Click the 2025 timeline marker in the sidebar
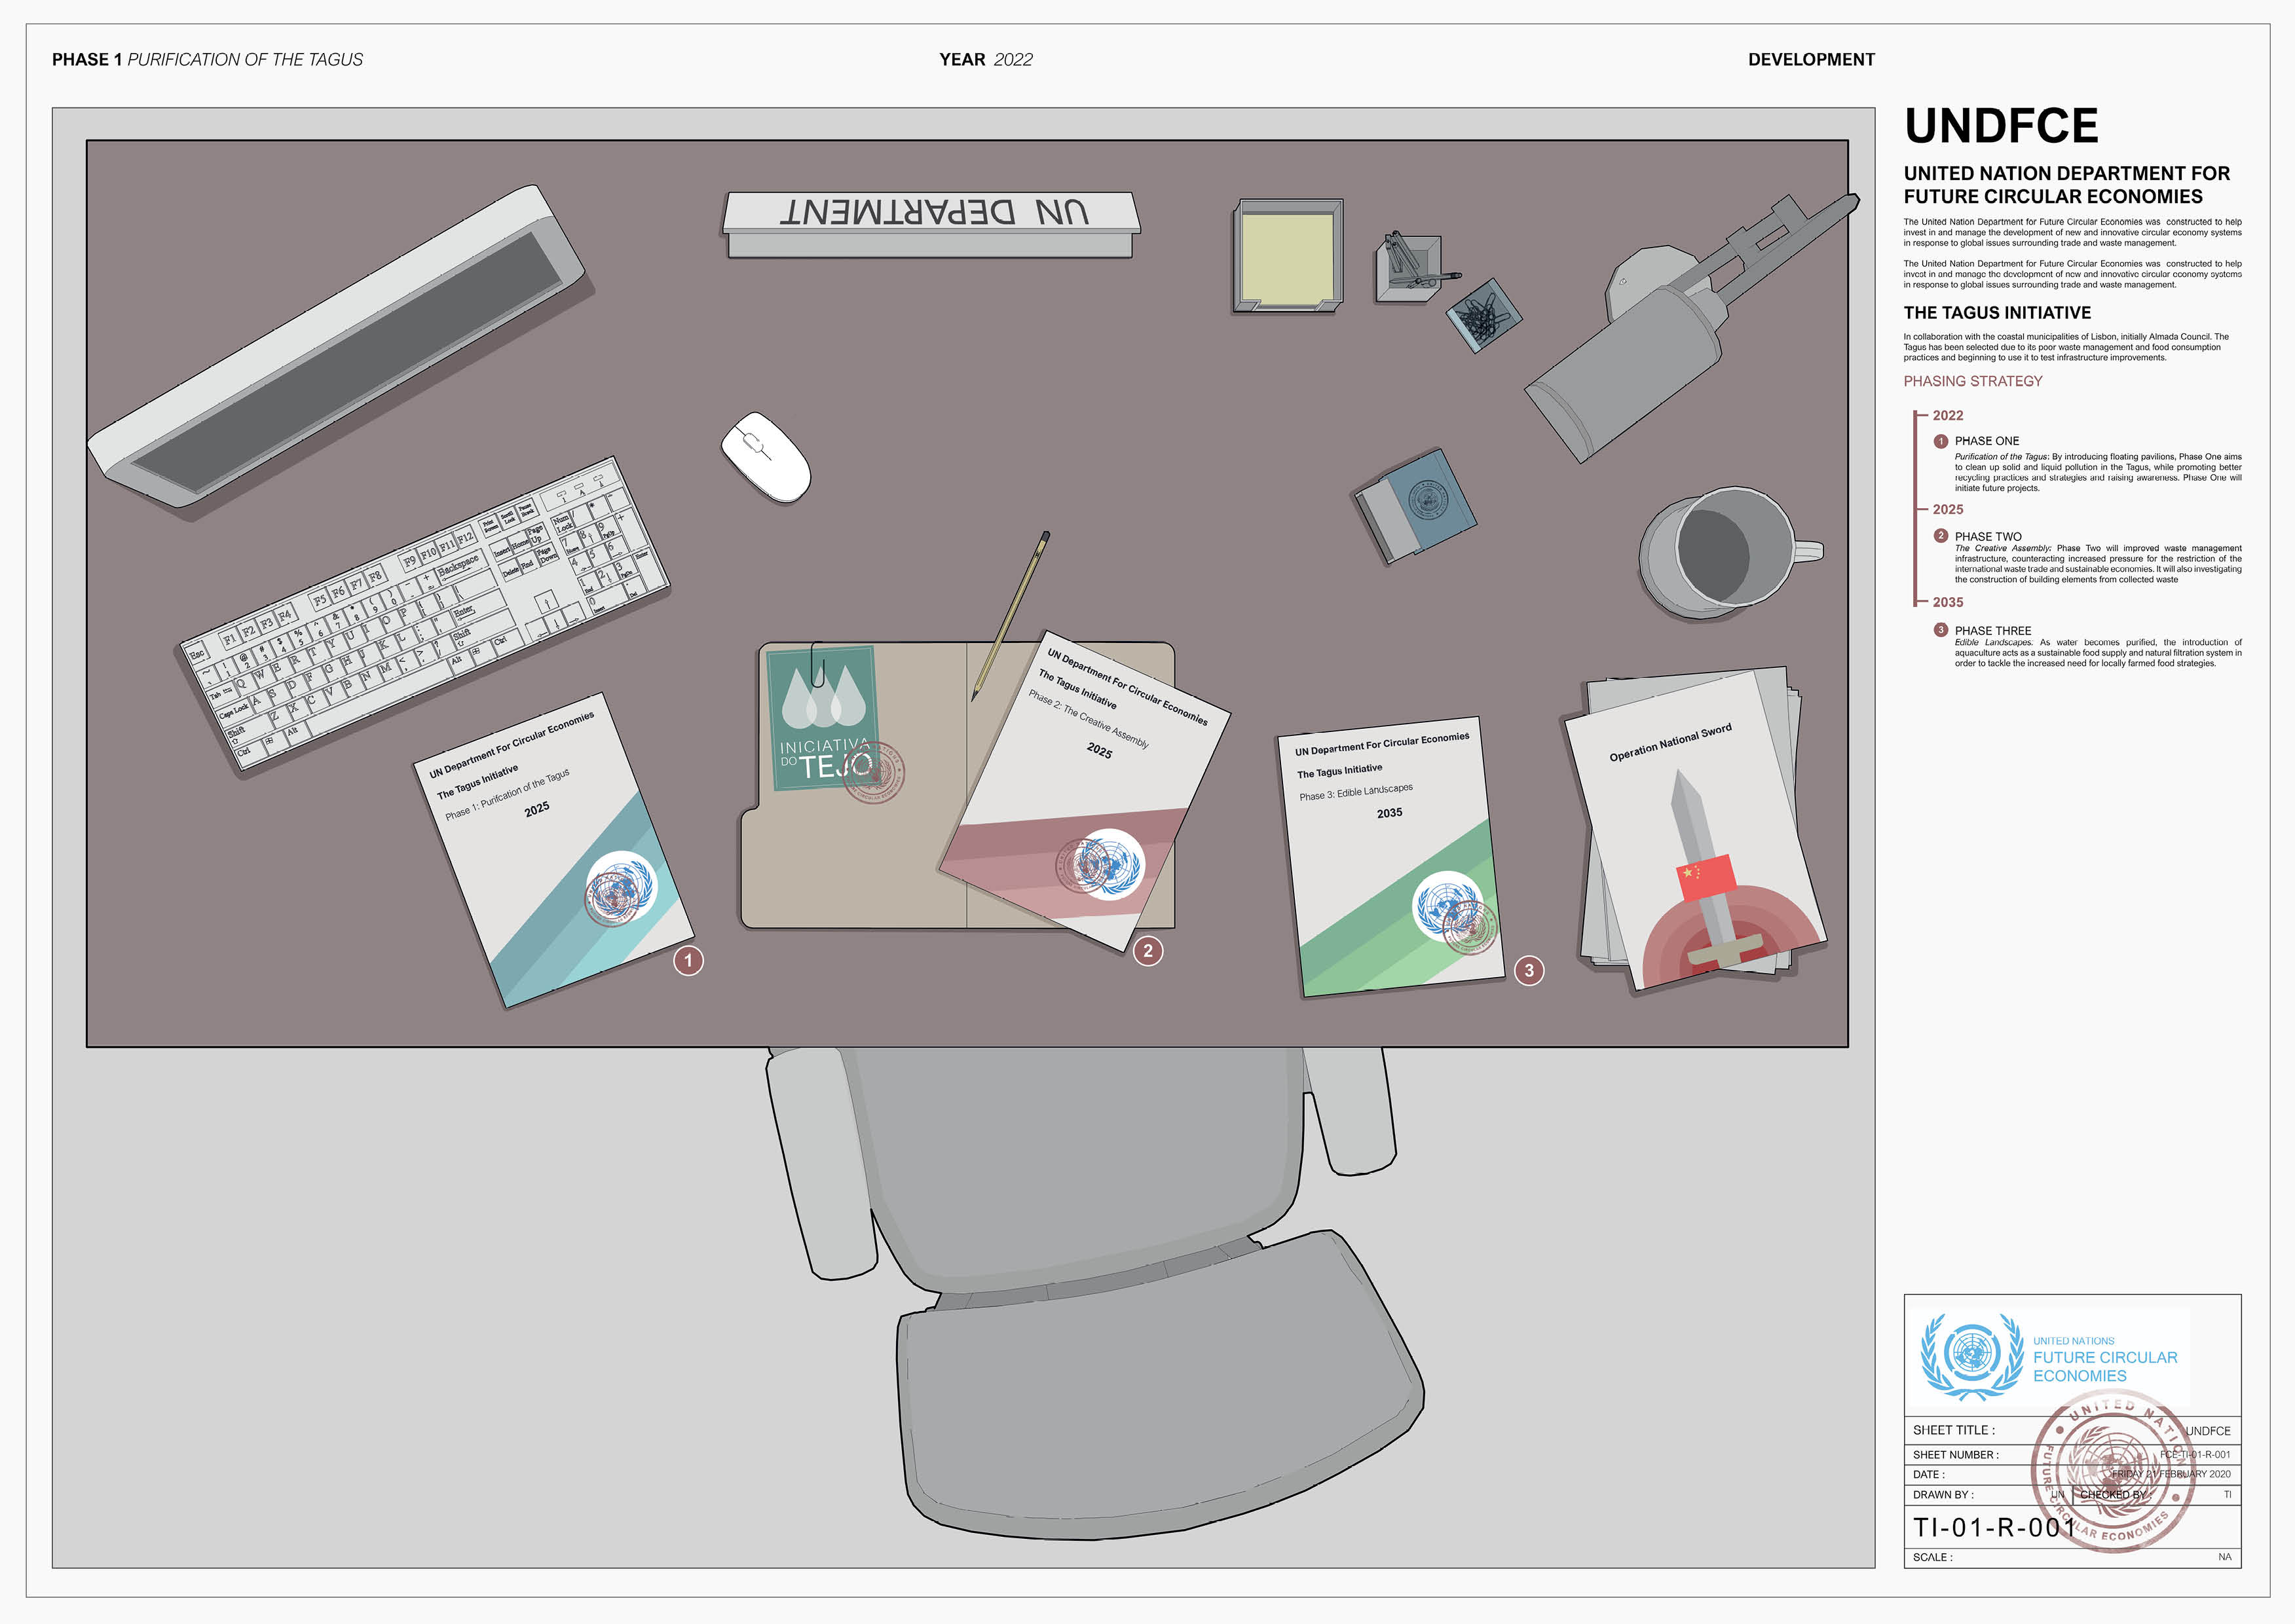The height and width of the screenshot is (1624, 2295). pyautogui.click(x=1947, y=509)
